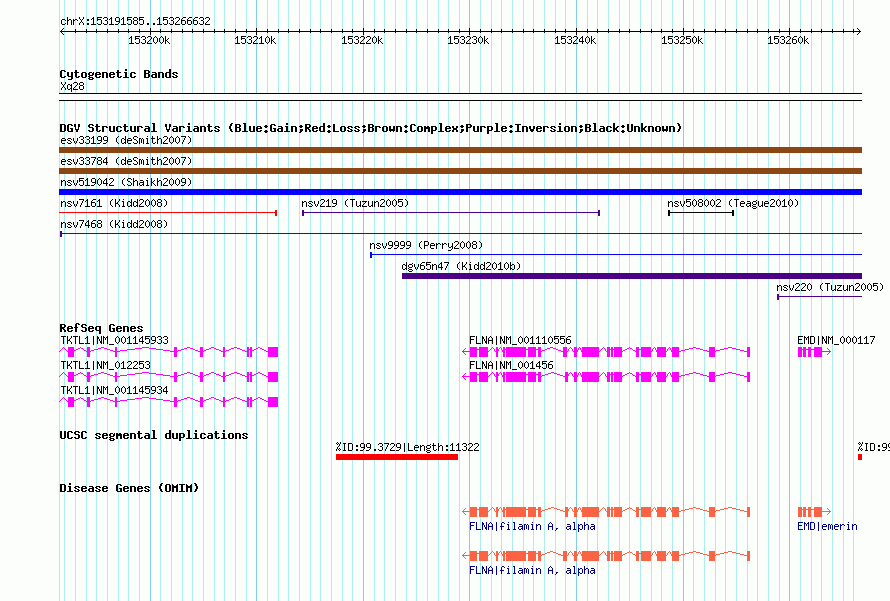Click the 153250k ruler tick label

point(682,40)
